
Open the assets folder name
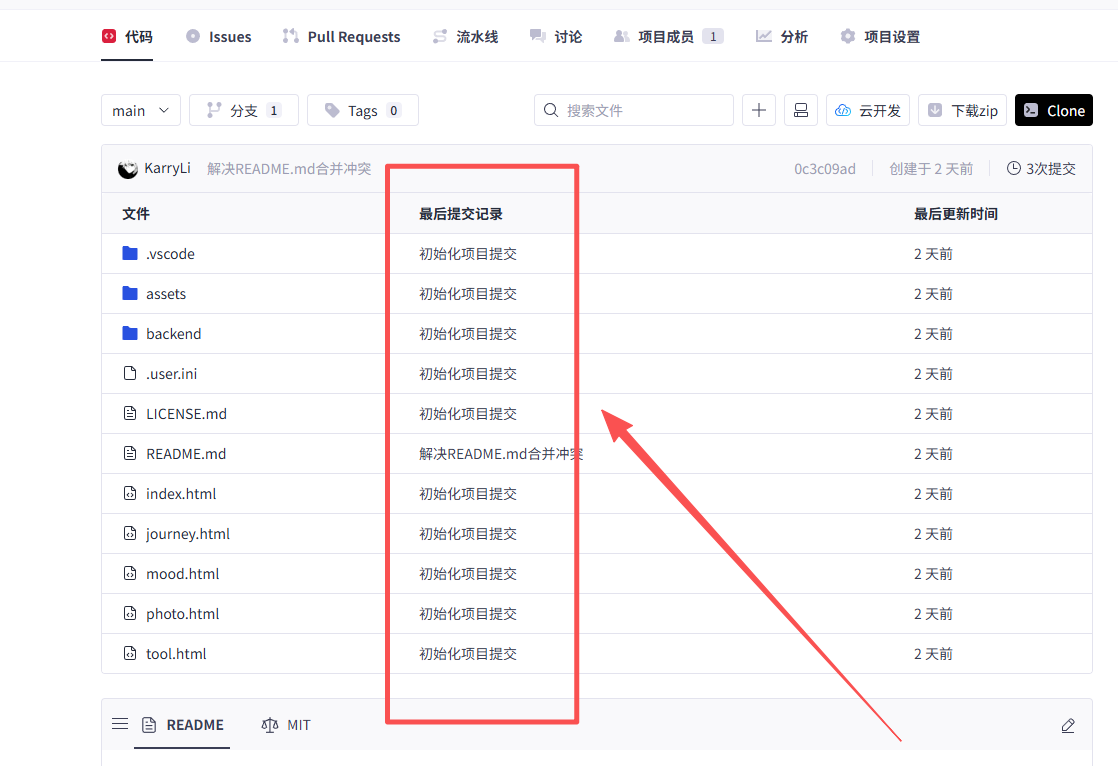(166, 294)
